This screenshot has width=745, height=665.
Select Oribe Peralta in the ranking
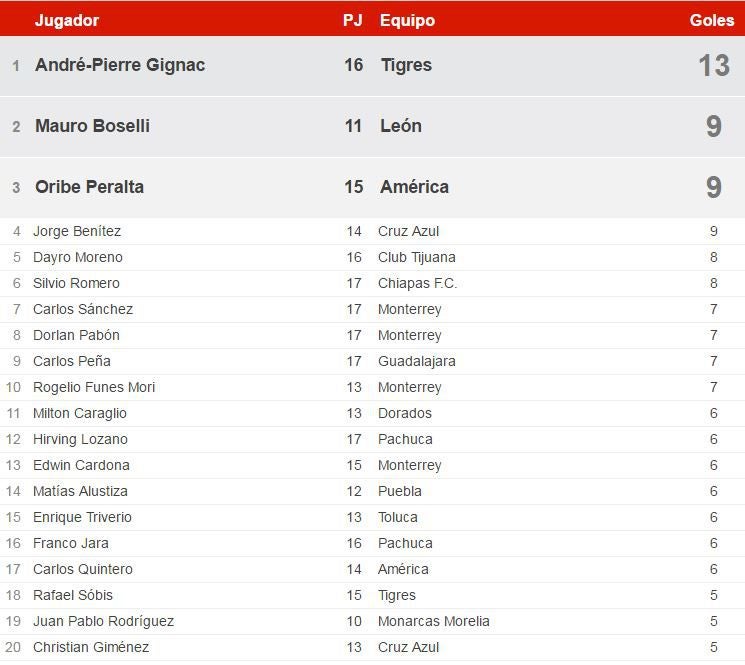[x=89, y=187]
